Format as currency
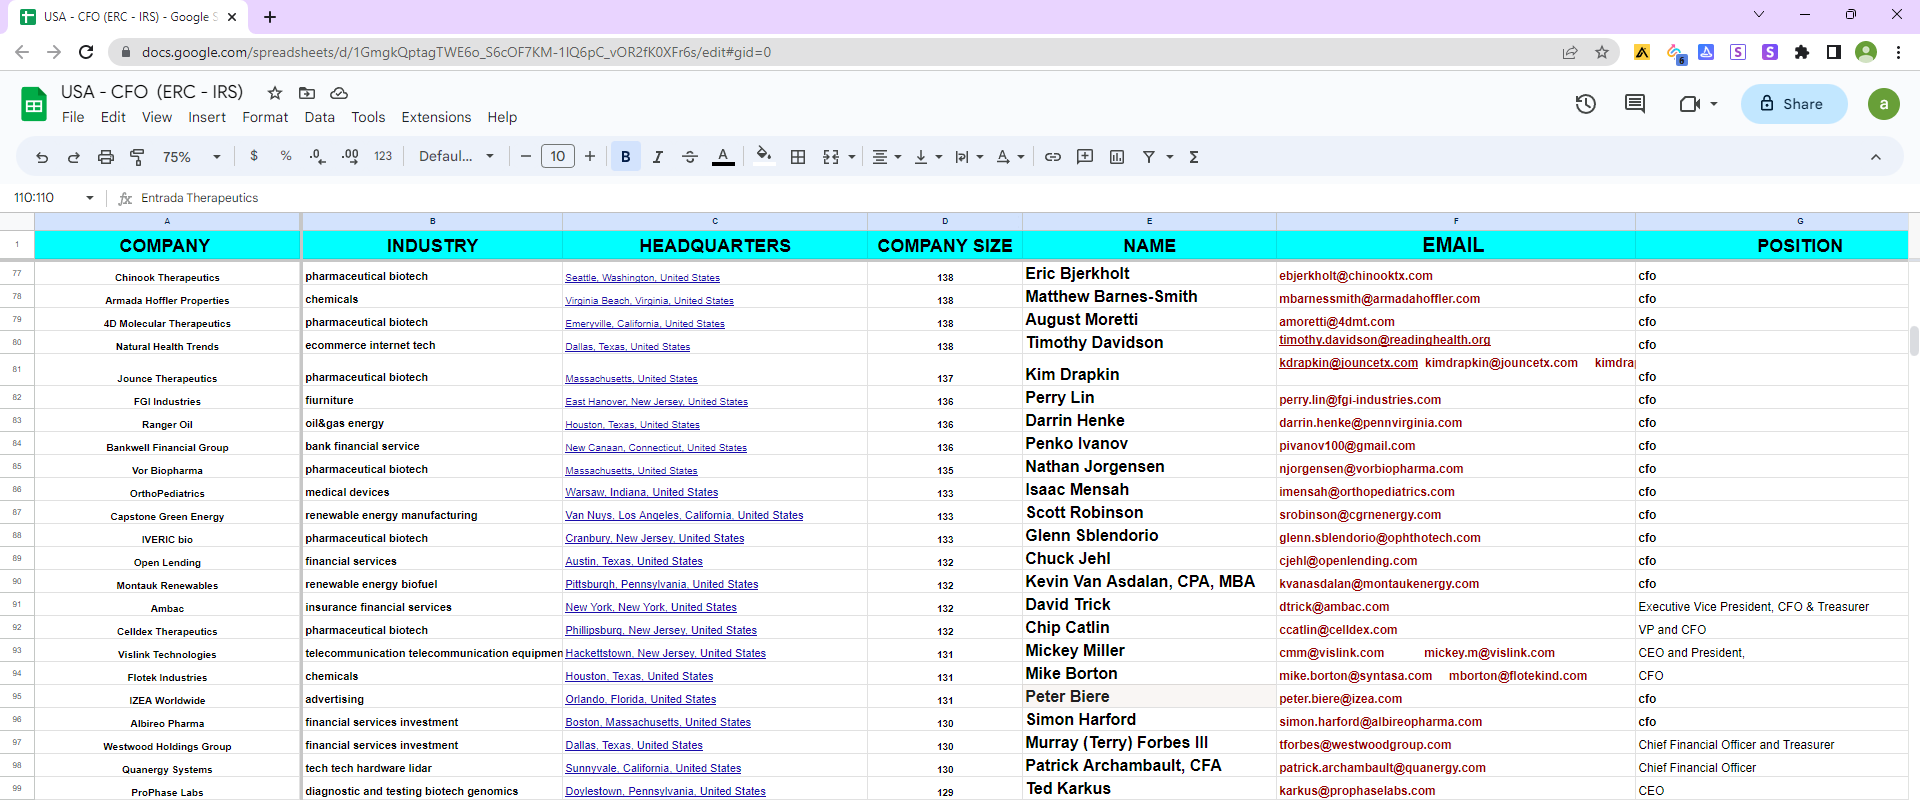 click(x=254, y=156)
